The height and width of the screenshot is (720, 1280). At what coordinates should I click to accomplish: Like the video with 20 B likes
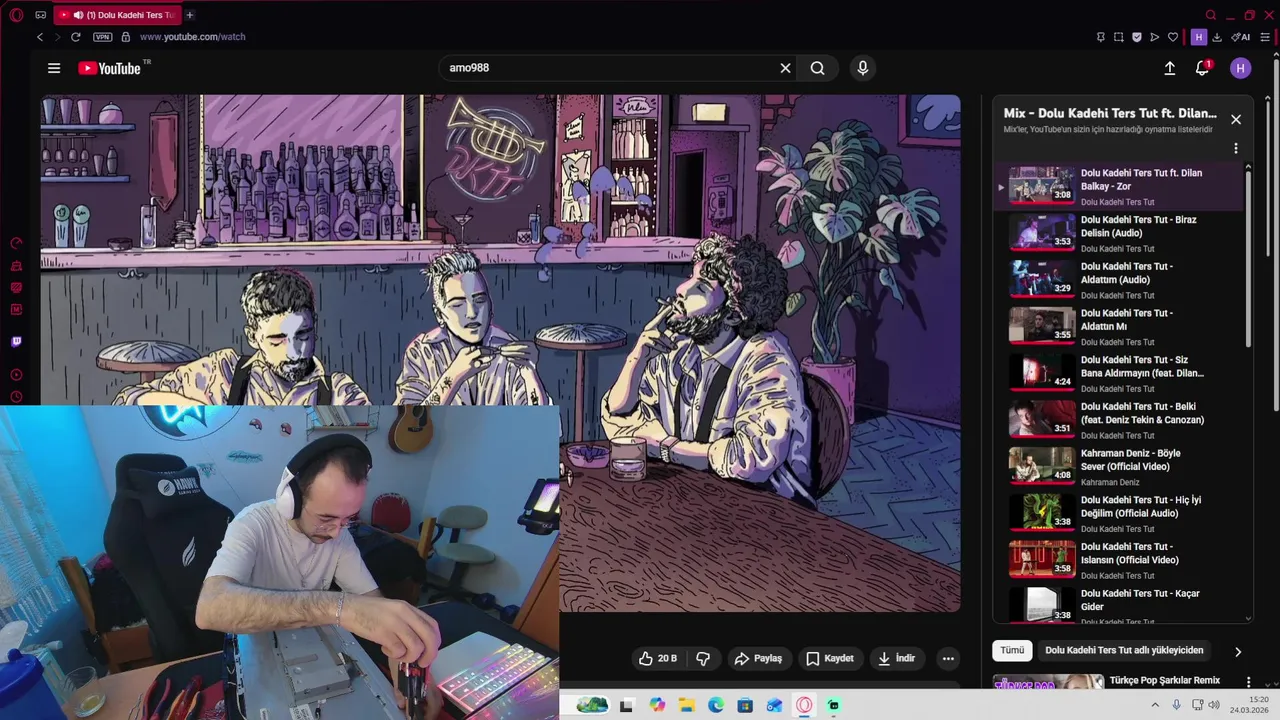[658, 658]
